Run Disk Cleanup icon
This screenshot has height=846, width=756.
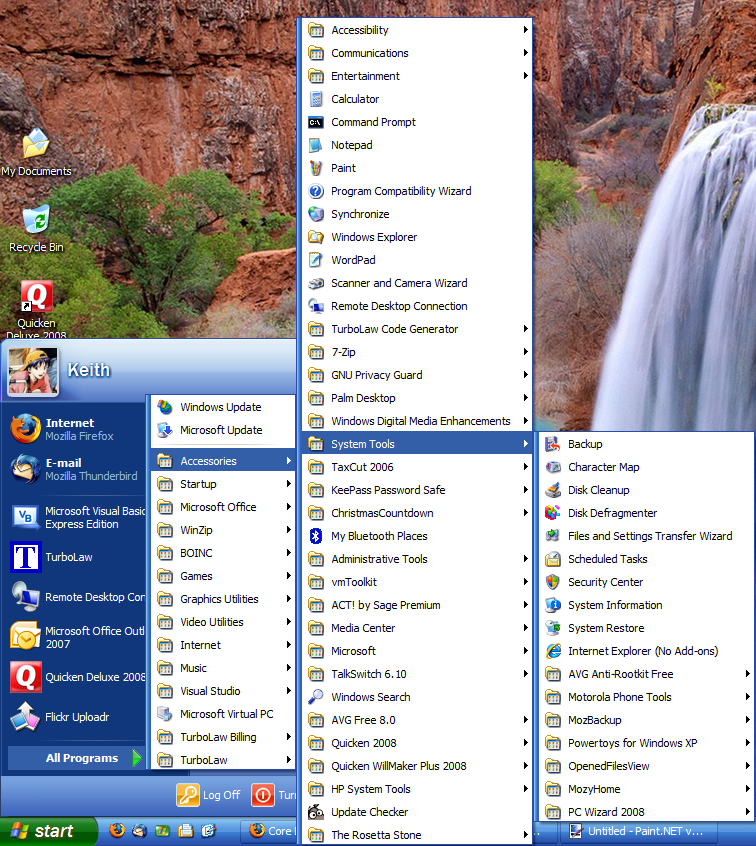pyautogui.click(x=553, y=490)
